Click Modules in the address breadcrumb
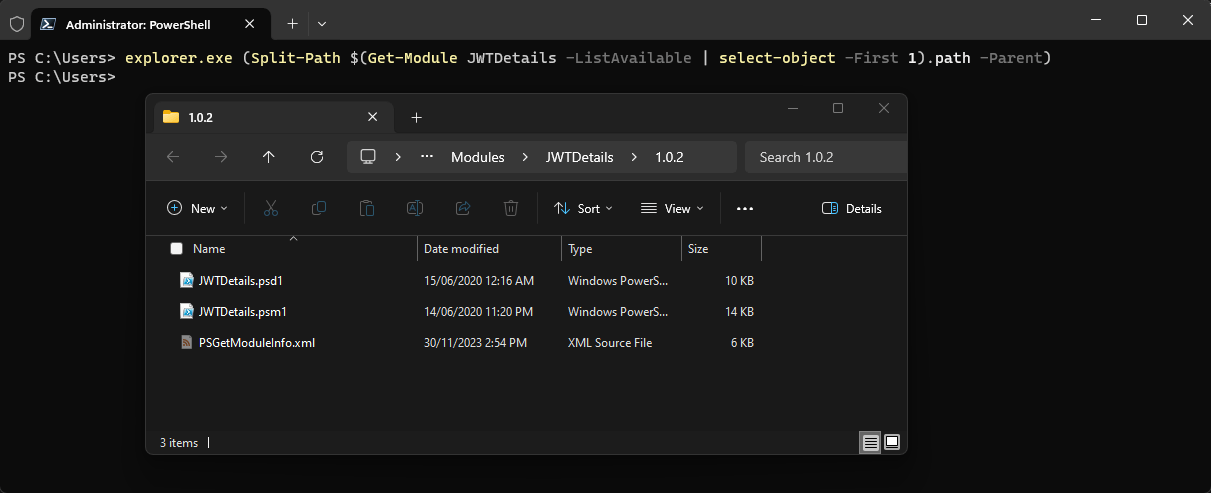1211x493 pixels. coord(477,157)
